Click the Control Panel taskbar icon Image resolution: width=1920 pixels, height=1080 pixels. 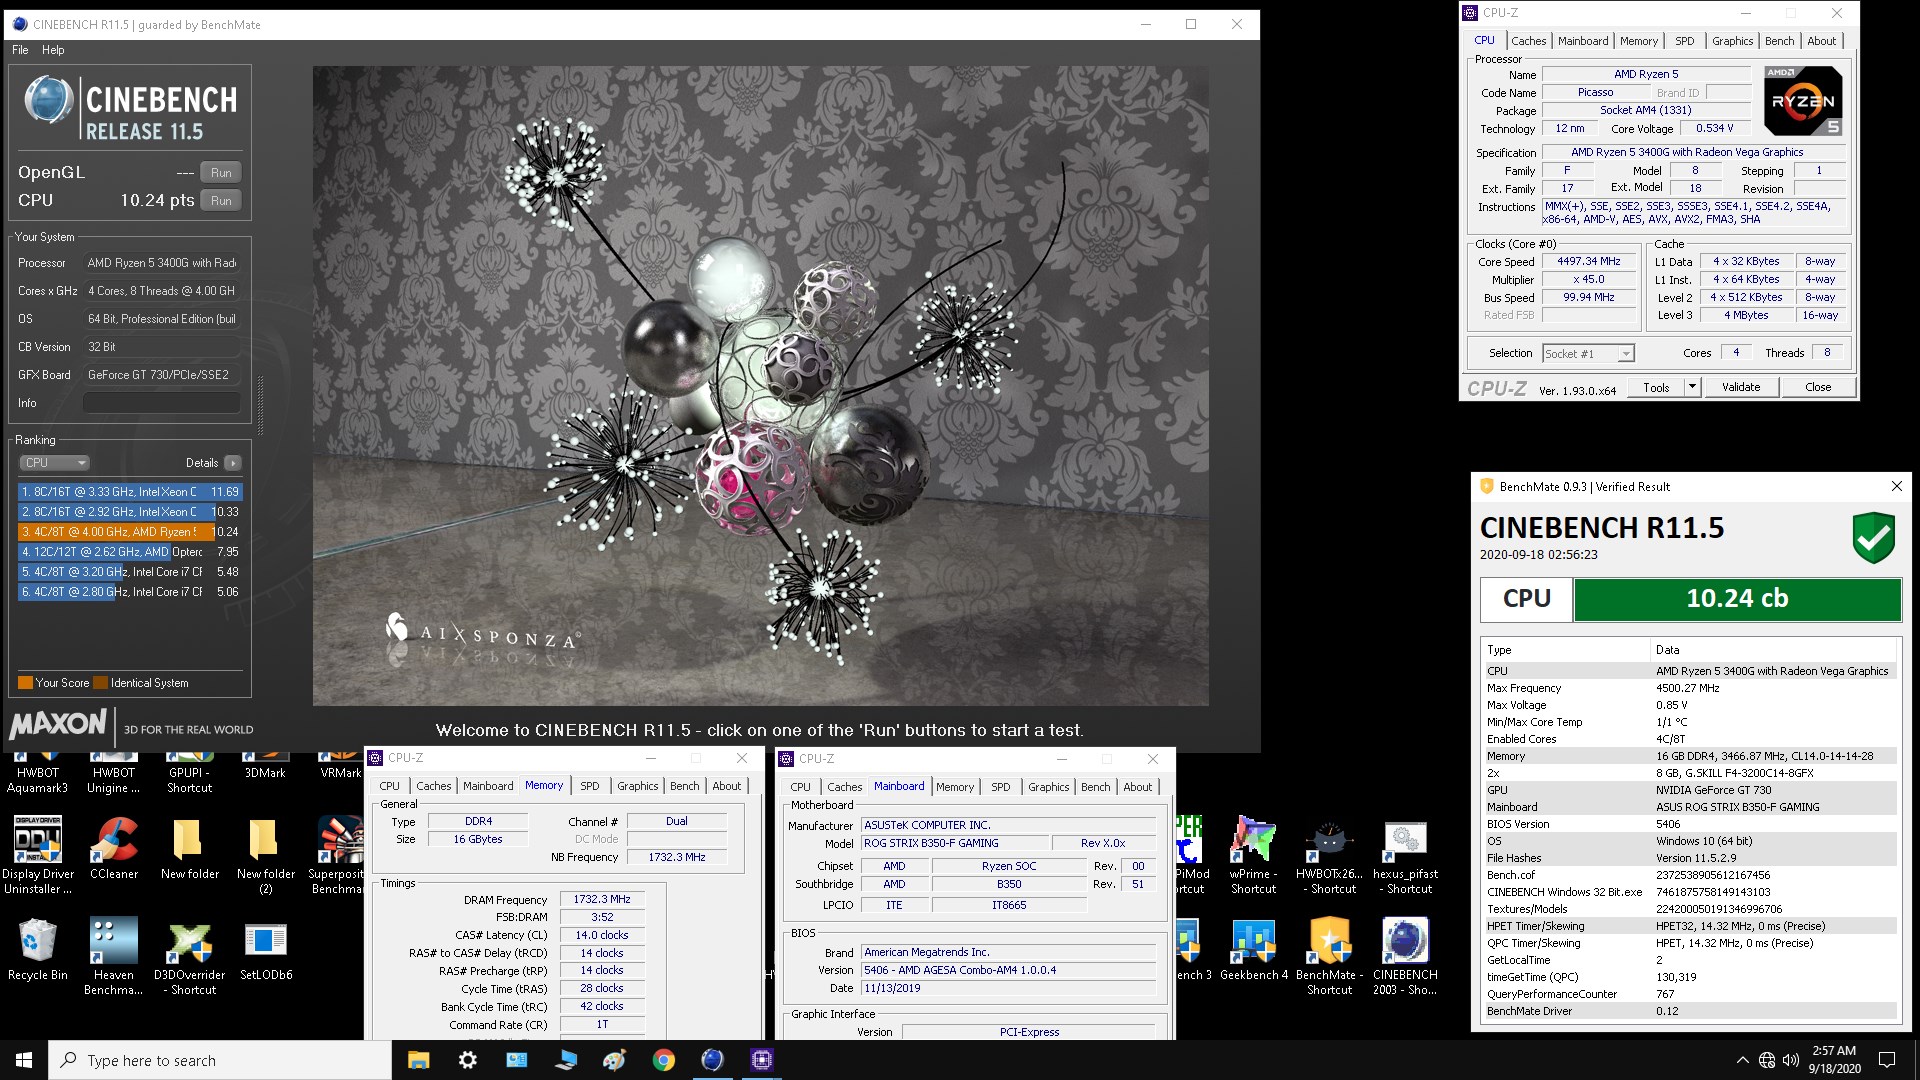coord(517,1060)
